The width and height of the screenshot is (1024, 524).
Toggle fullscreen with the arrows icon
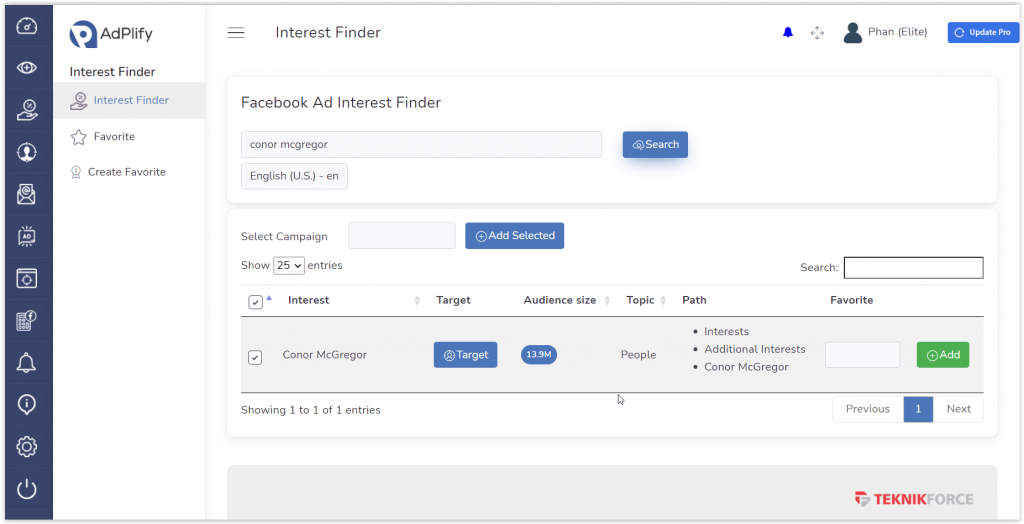click(817, 33)
